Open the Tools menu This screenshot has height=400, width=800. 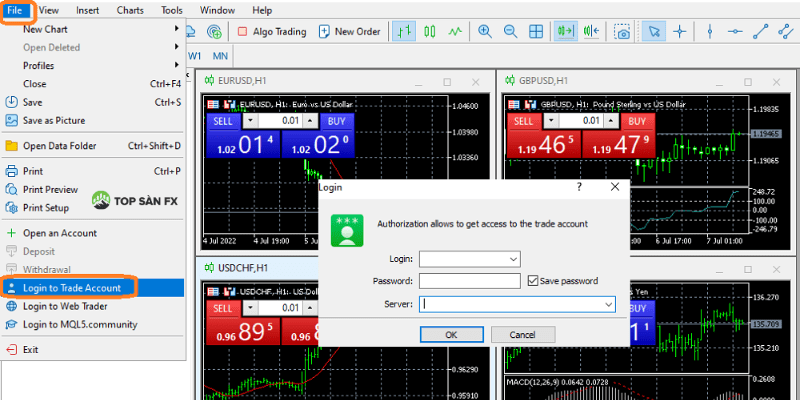pos(172,10)
